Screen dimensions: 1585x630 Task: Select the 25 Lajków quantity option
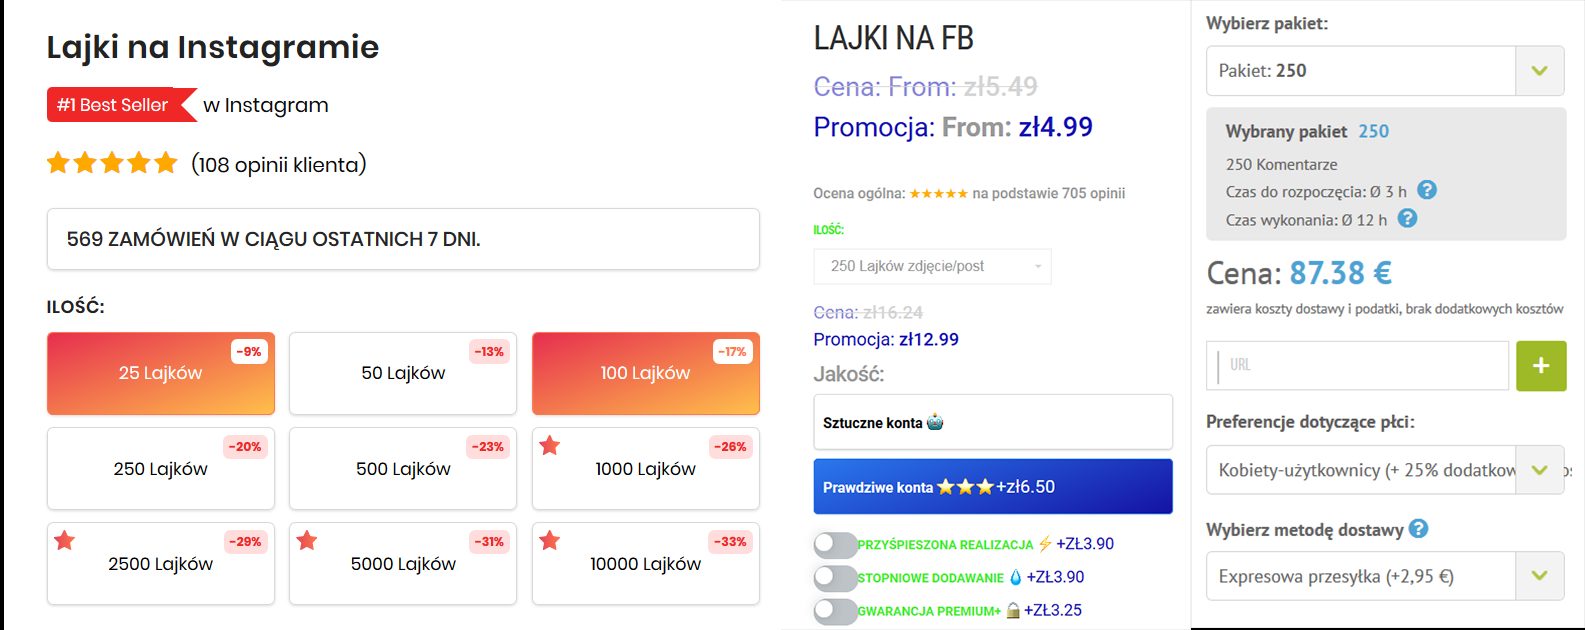tap(161, 373)
